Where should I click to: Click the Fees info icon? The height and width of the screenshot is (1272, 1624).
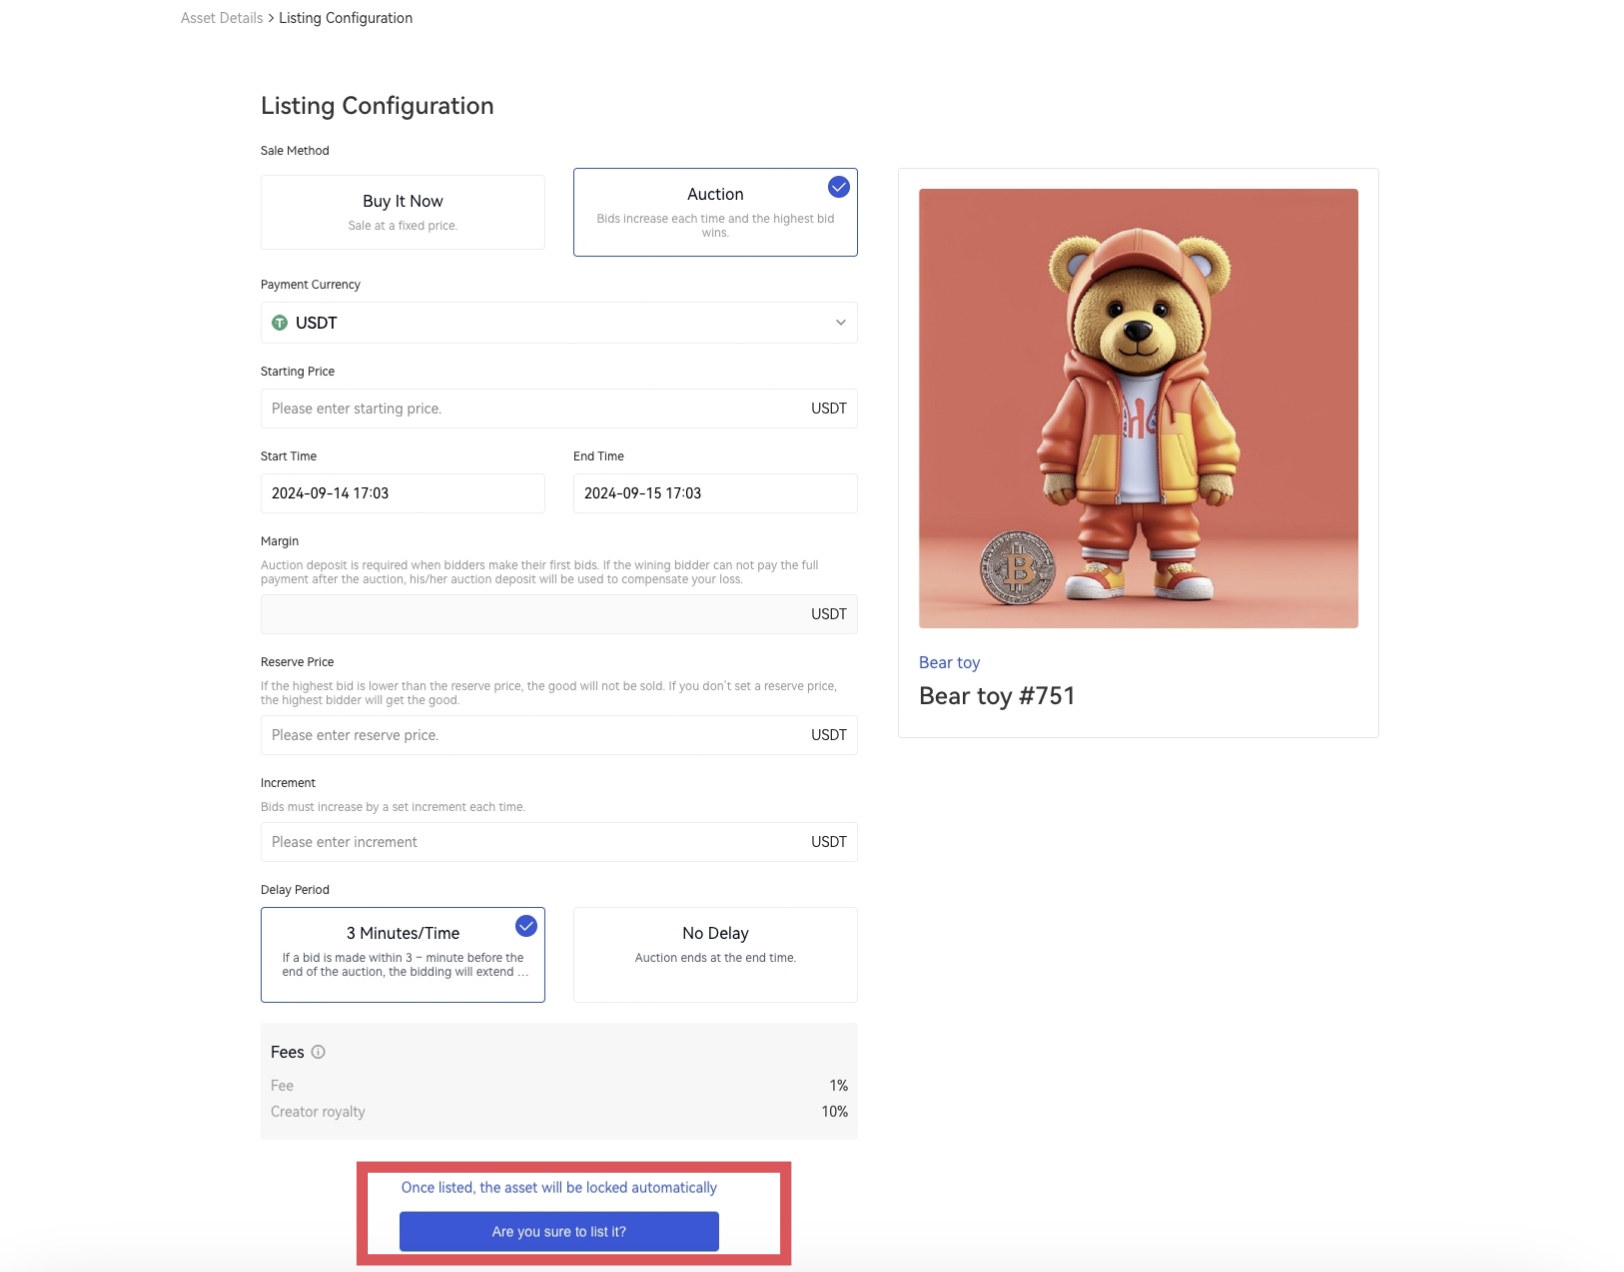click(318, 1052)
